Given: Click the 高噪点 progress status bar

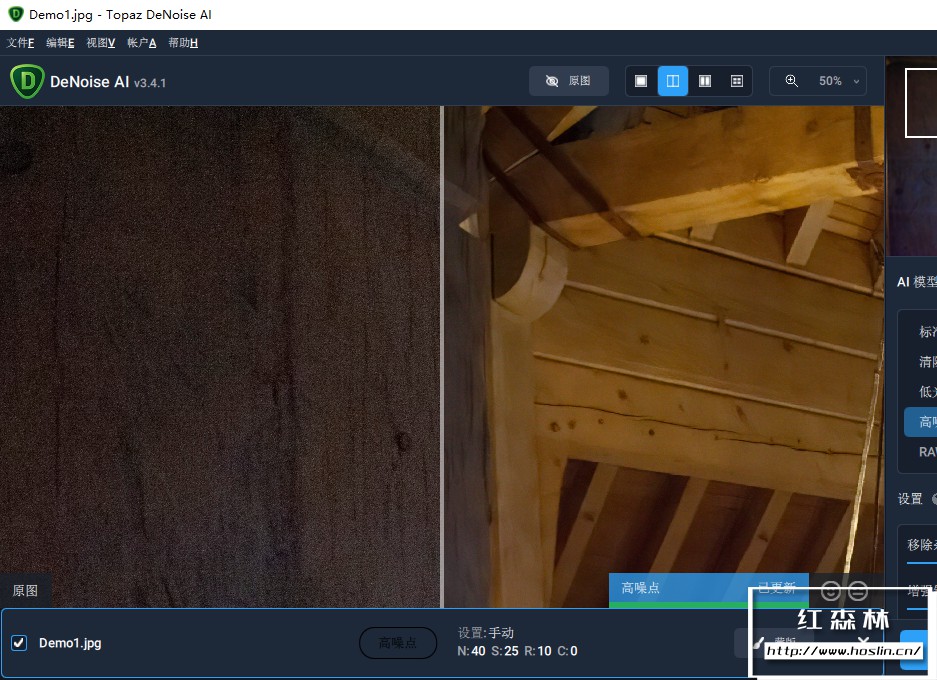Looking at the screenshot, I should pyautogui.click(x=709, y=590).
